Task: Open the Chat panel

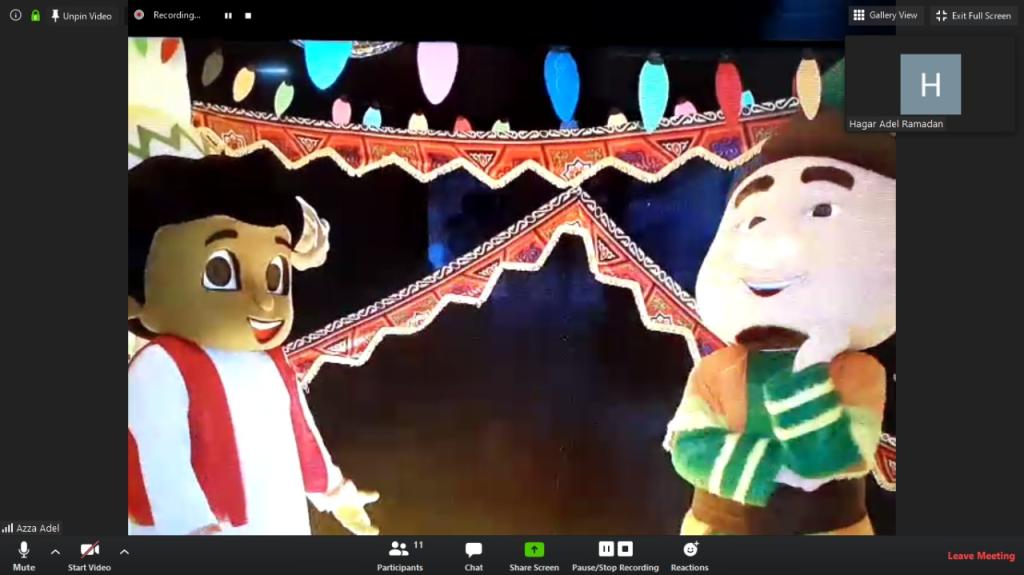Action: [x=473, y=555]
